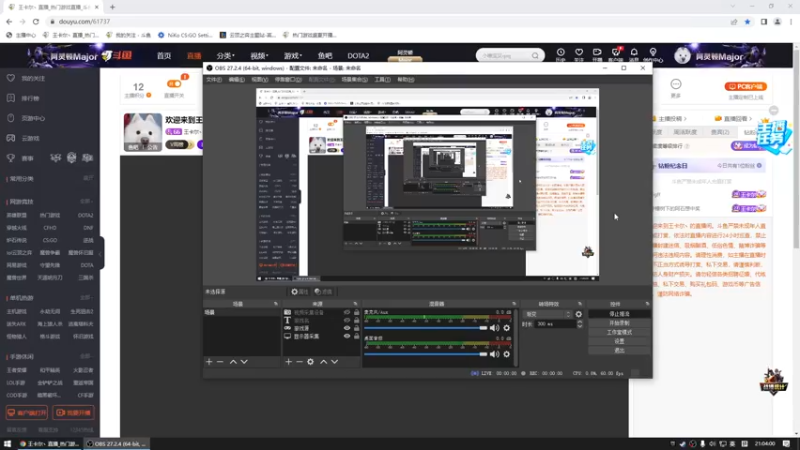The image size is (800, 450).
Task: Bookmark this page with Chrome star icon
Action: click(747, 21)
